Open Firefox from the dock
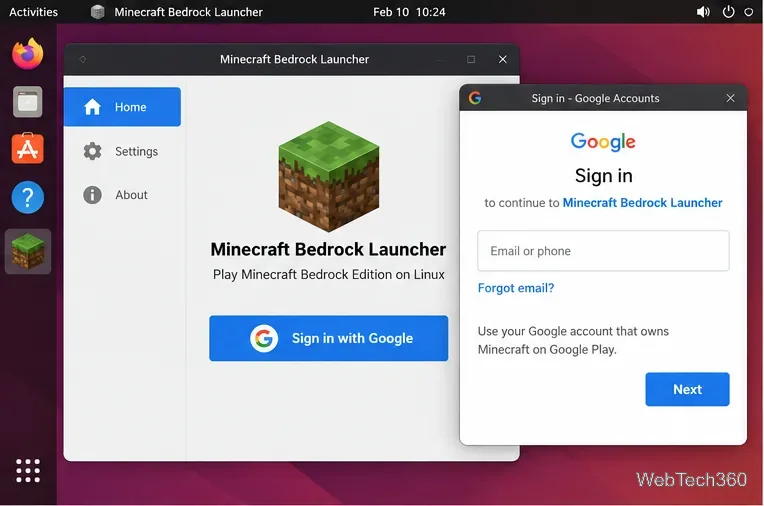 click(x=28, y=54)
